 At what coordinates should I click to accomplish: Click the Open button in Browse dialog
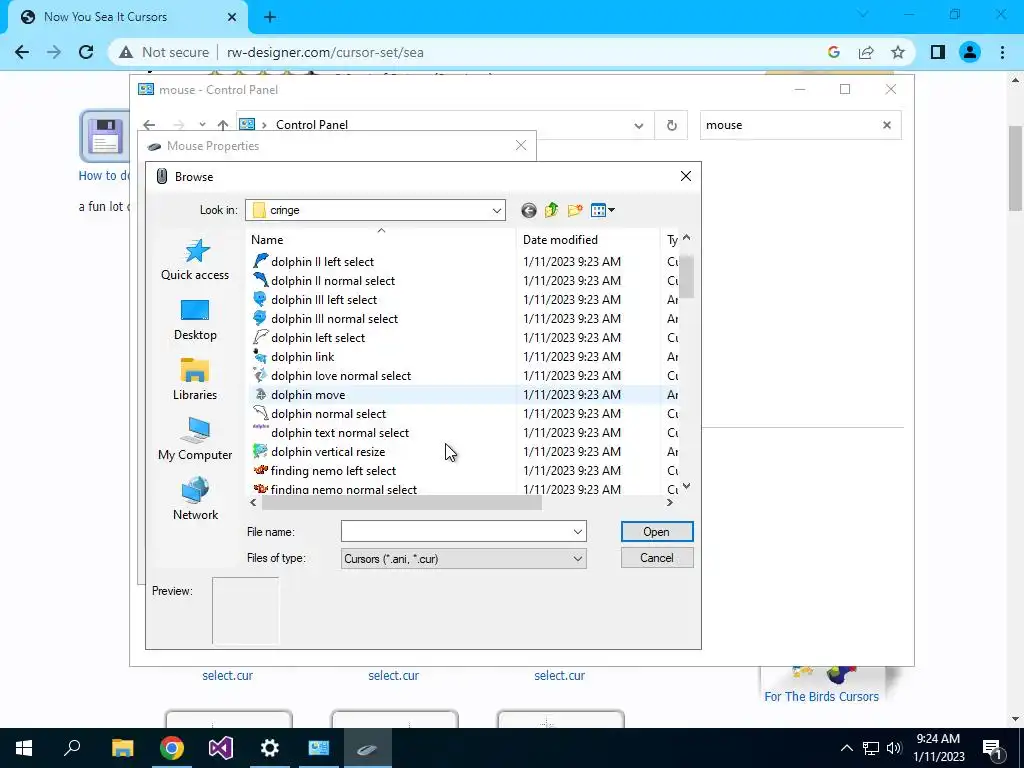[656, 532]
